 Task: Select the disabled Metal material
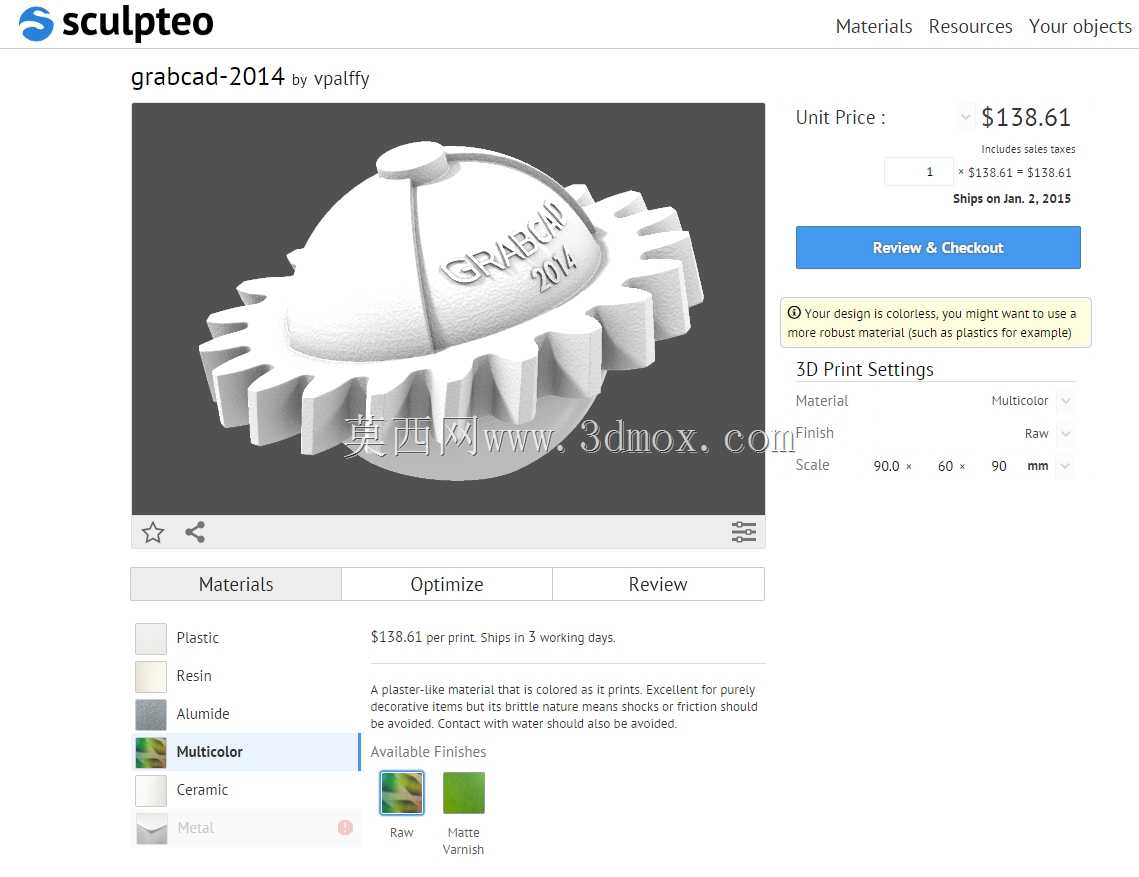(x=246, y=827)
